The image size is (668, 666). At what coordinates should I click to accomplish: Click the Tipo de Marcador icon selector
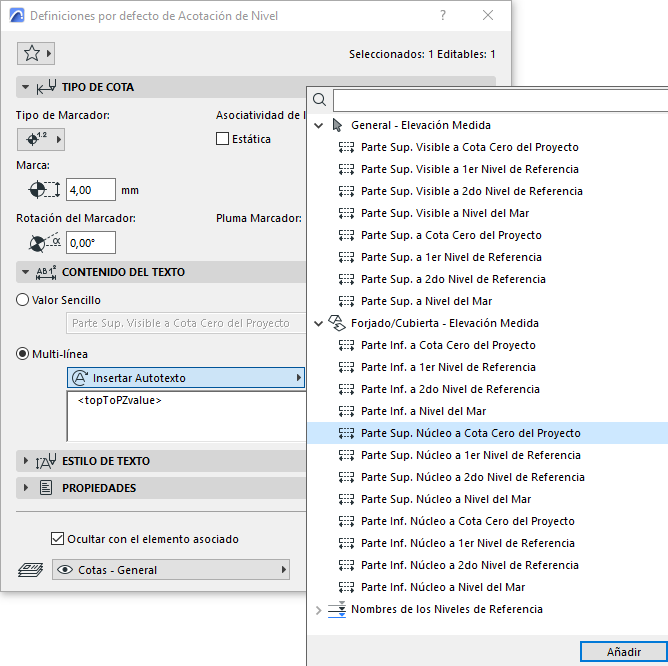(41, 139)
